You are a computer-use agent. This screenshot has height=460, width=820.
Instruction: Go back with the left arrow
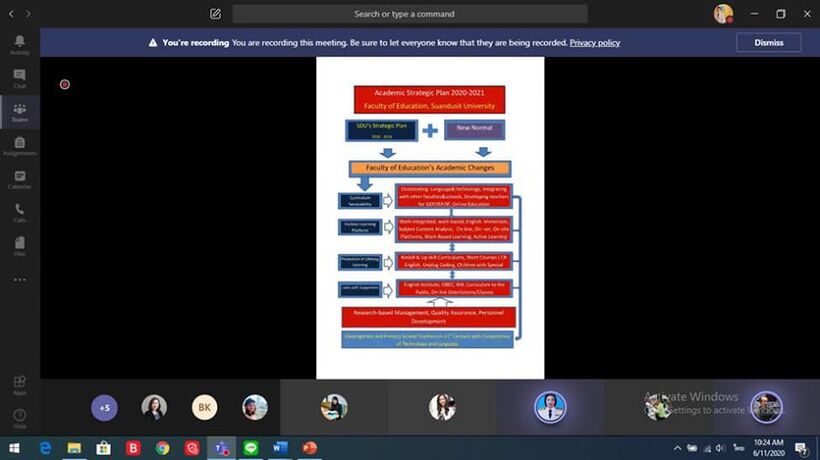(x=11, y=14)
